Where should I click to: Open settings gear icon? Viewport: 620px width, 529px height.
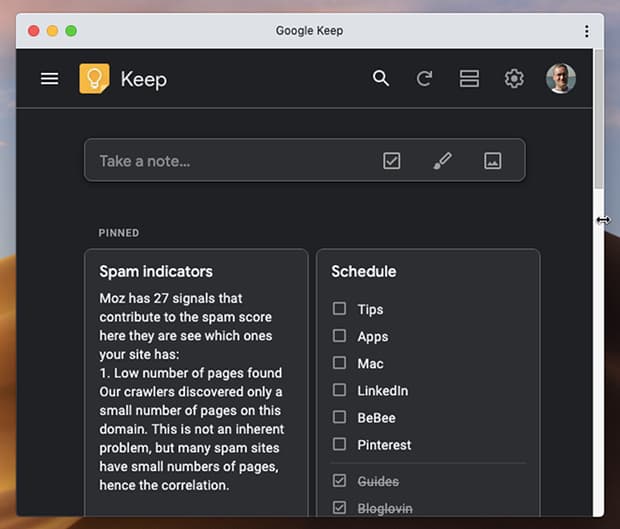point(514,79)
